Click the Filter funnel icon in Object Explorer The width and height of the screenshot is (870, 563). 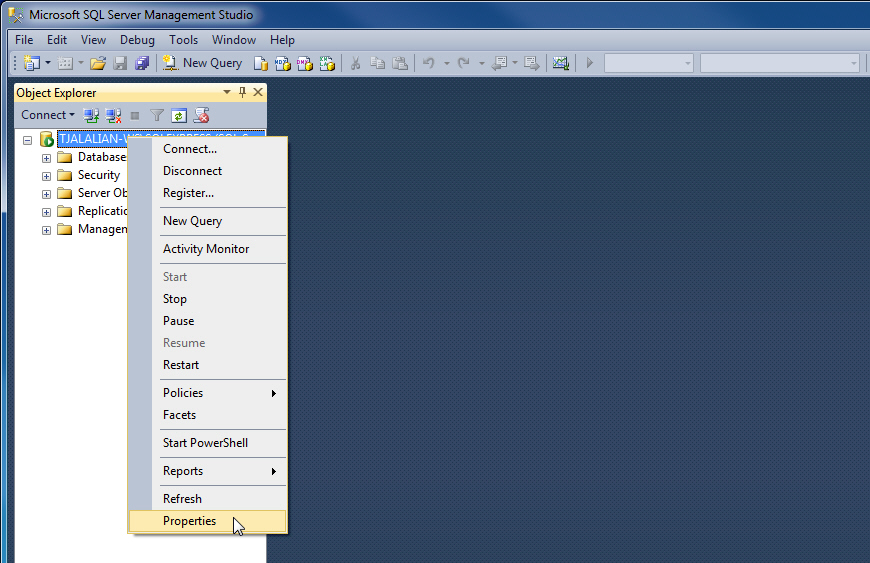[157, 115]
